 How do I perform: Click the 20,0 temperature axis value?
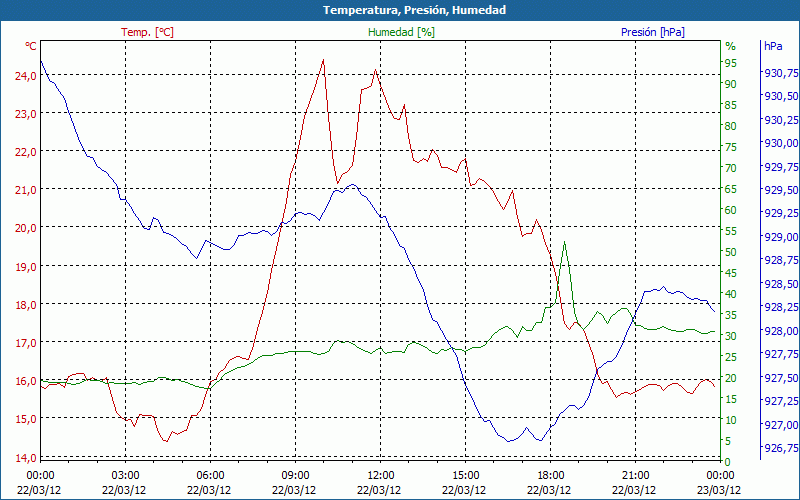pos(26,228)
